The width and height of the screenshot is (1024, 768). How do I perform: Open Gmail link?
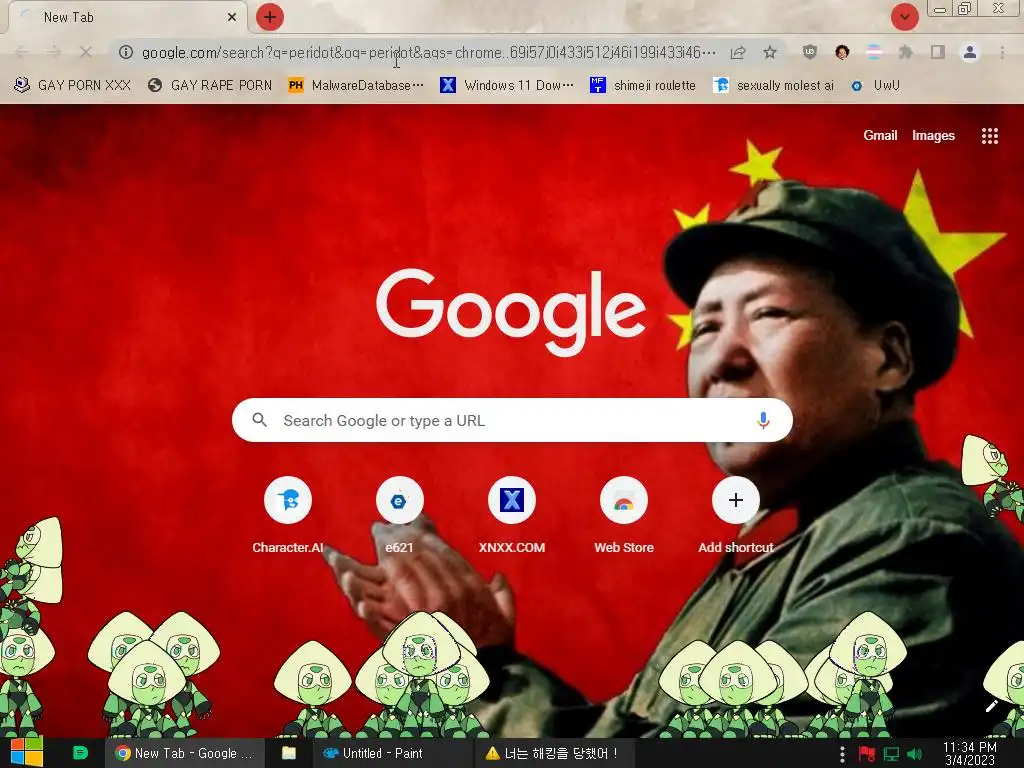(x=880, y=135)
